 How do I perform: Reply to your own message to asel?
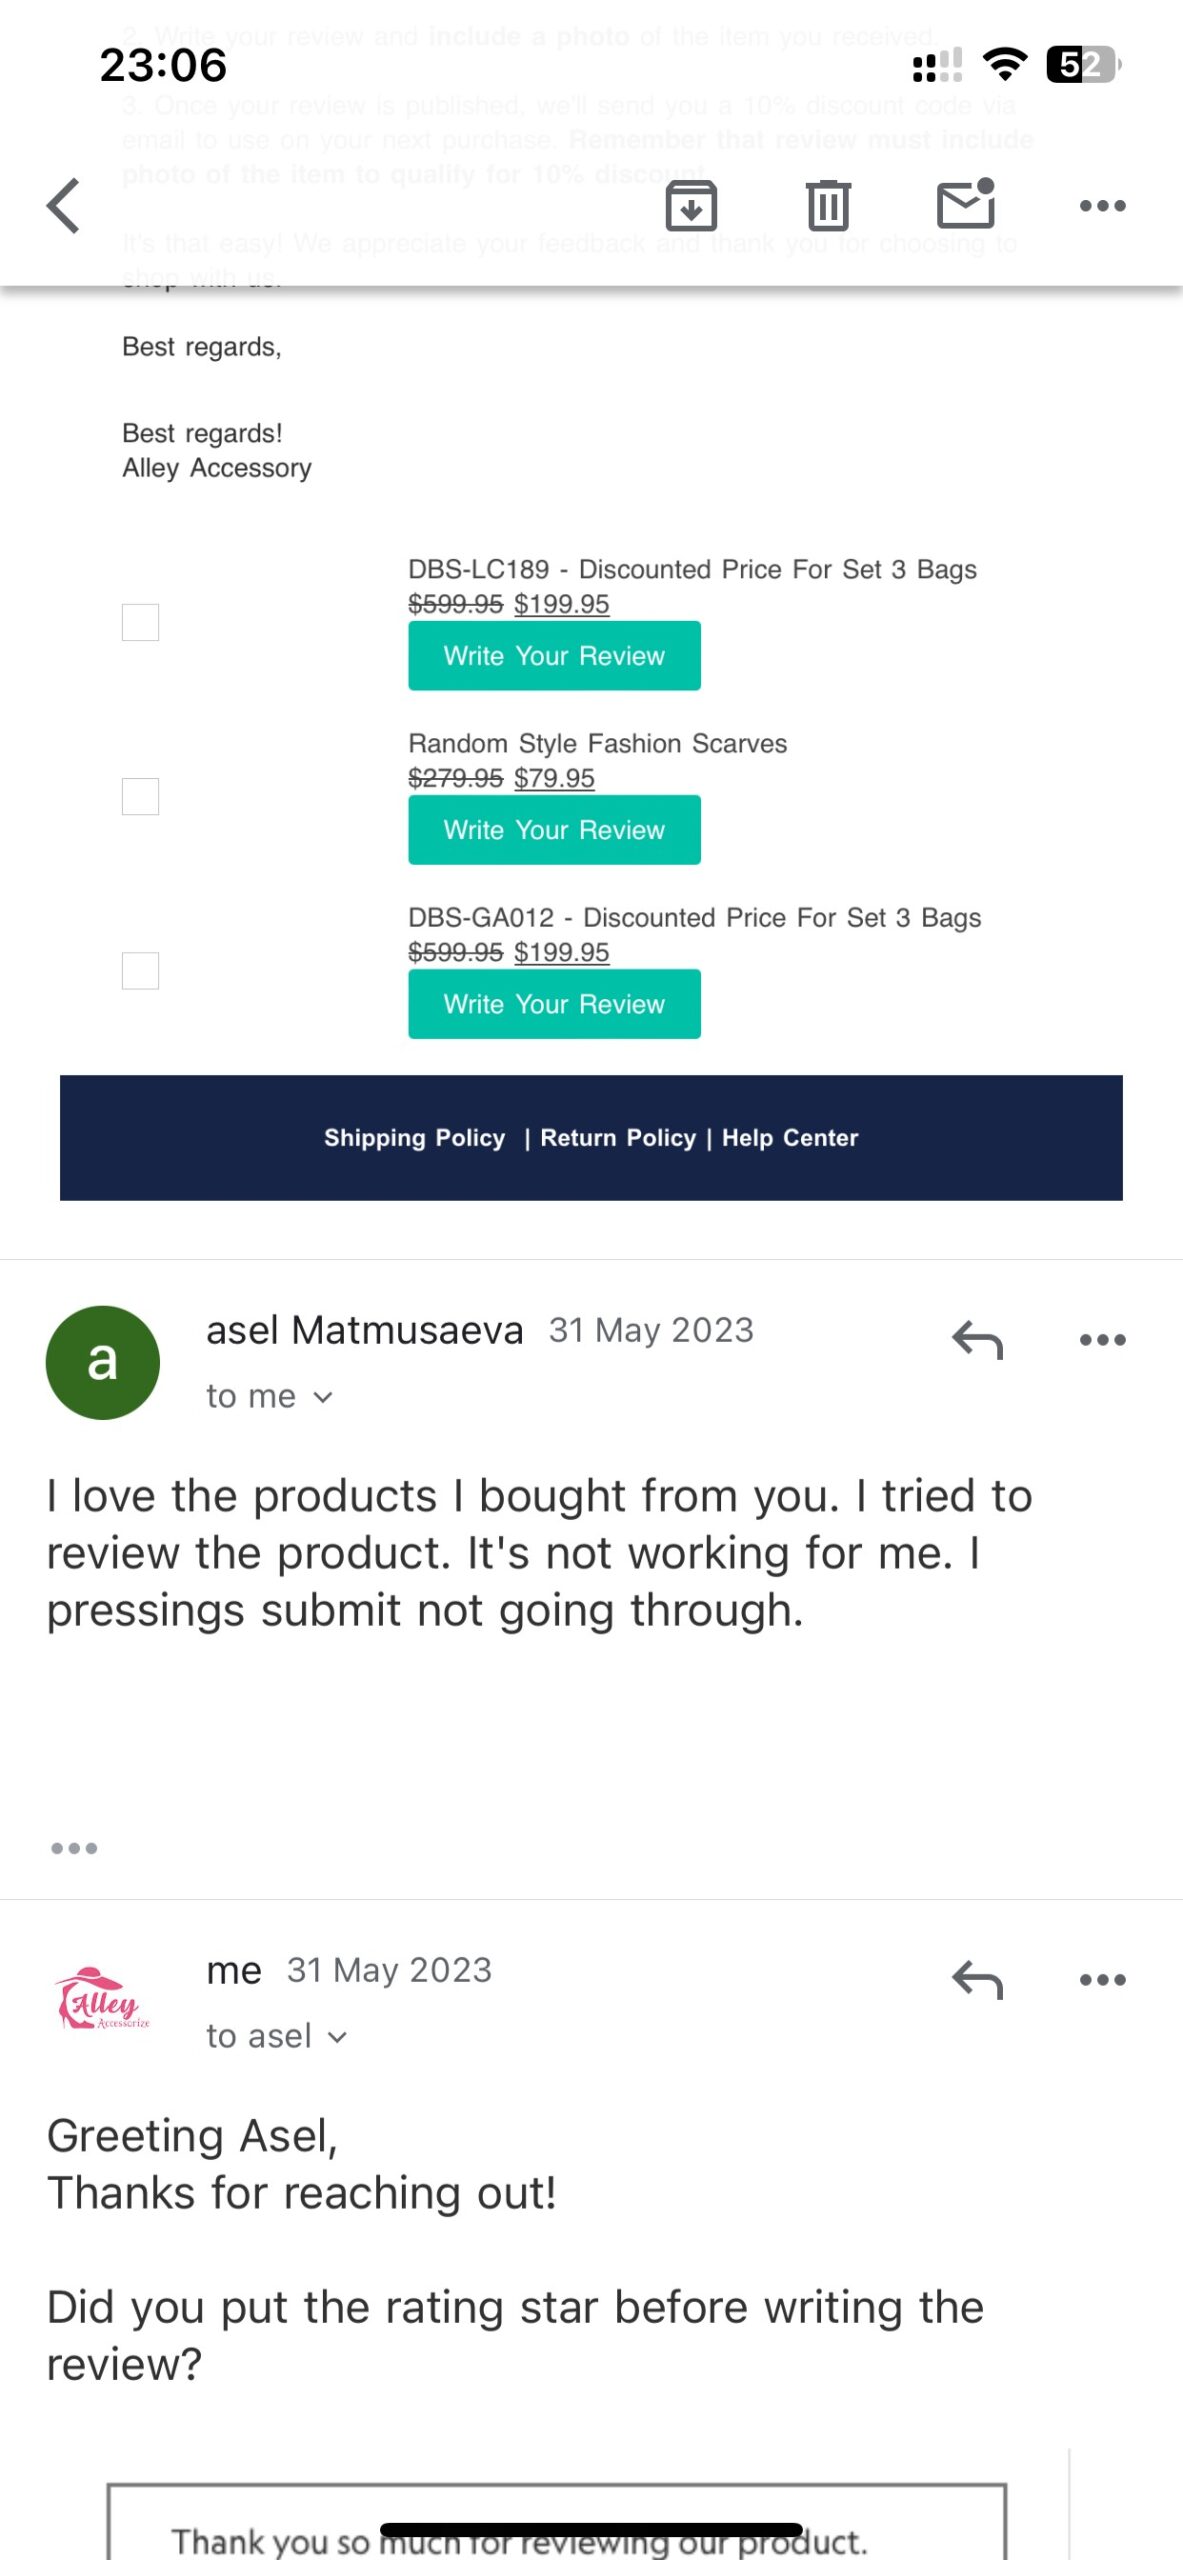pyautogui.click(x=975, y=1980)
